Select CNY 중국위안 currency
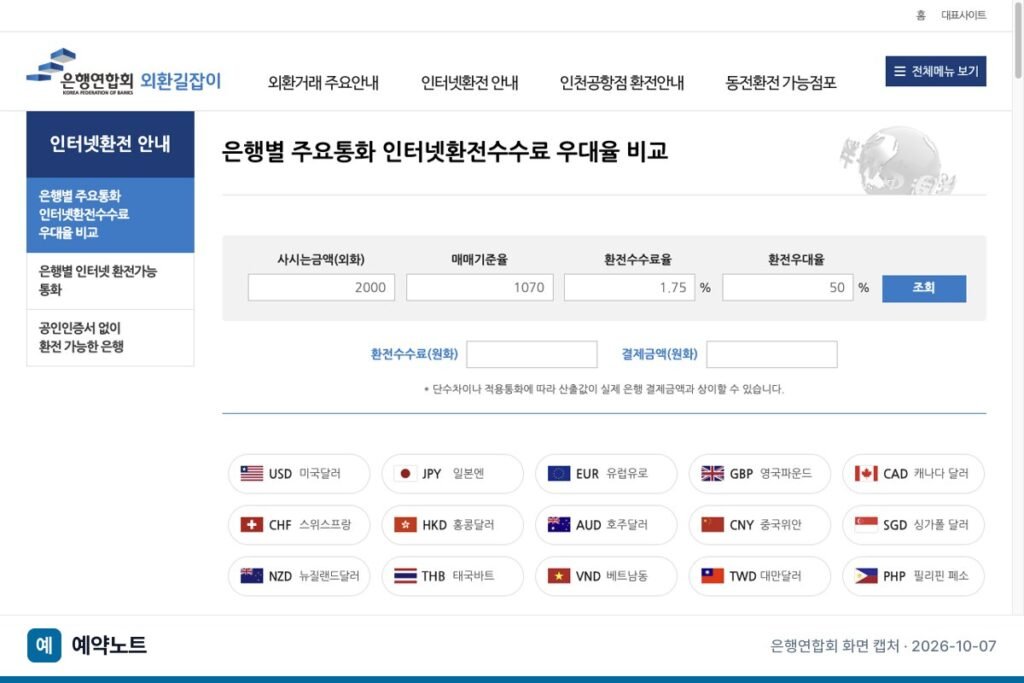This screenshot has height=683, width=1024. (760, 524)
